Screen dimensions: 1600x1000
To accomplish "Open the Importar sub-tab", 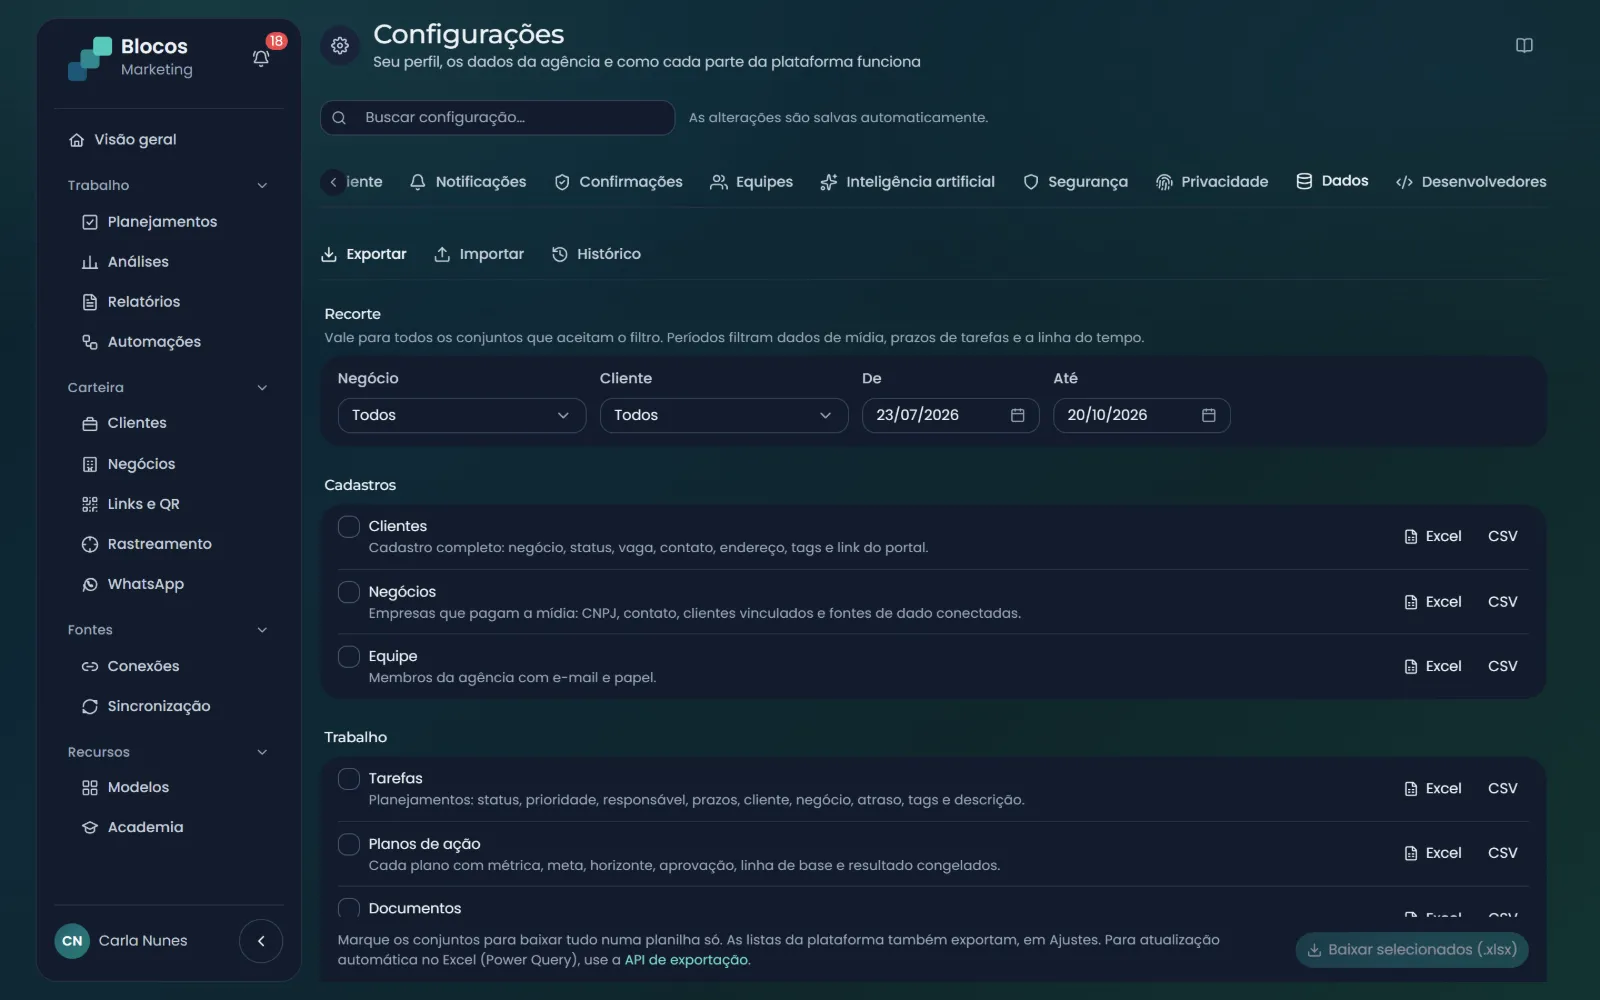I will click(479, 254).
